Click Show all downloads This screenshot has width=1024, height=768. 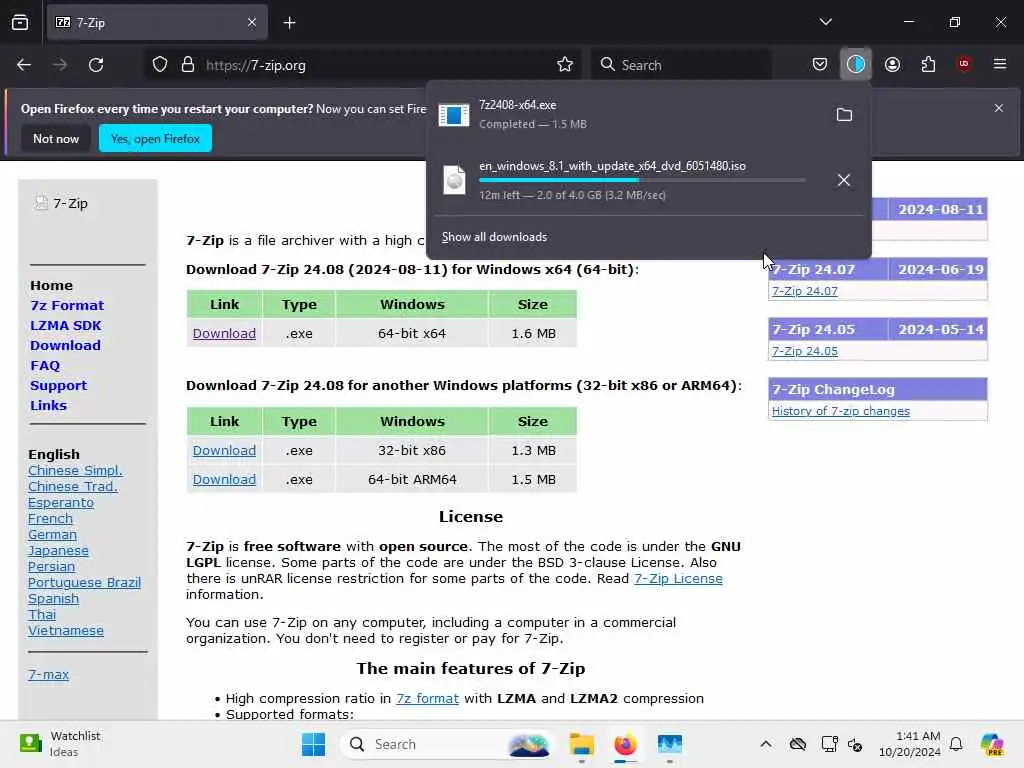coord(494,237)
